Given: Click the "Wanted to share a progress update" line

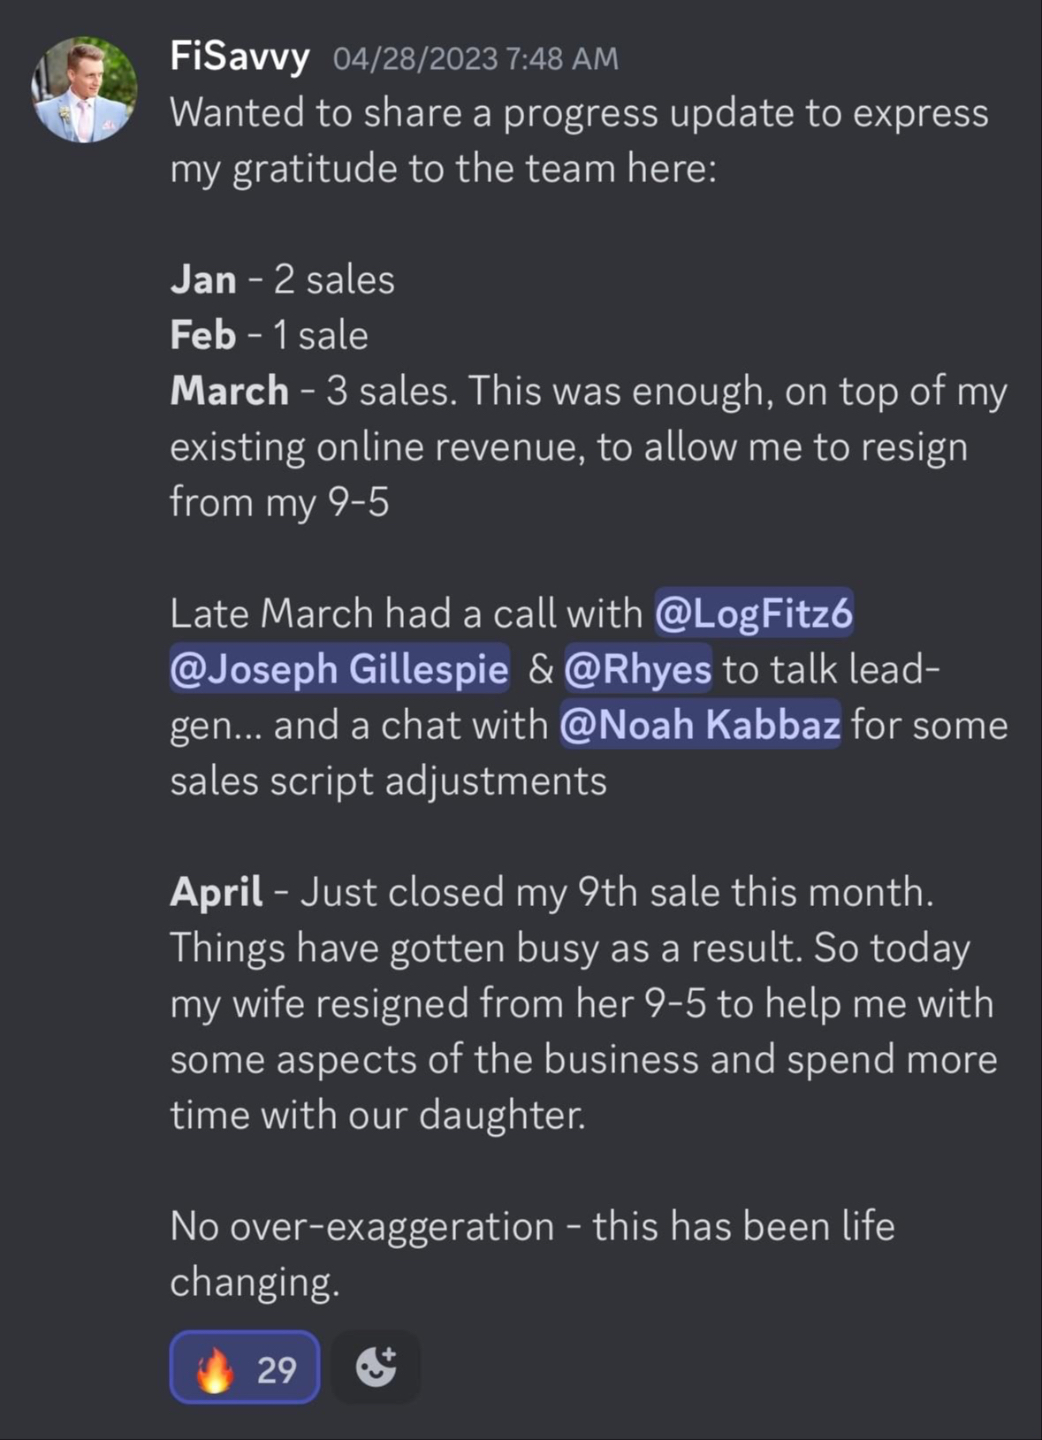Looking at the screenshot, I should (x=578, y=113).
